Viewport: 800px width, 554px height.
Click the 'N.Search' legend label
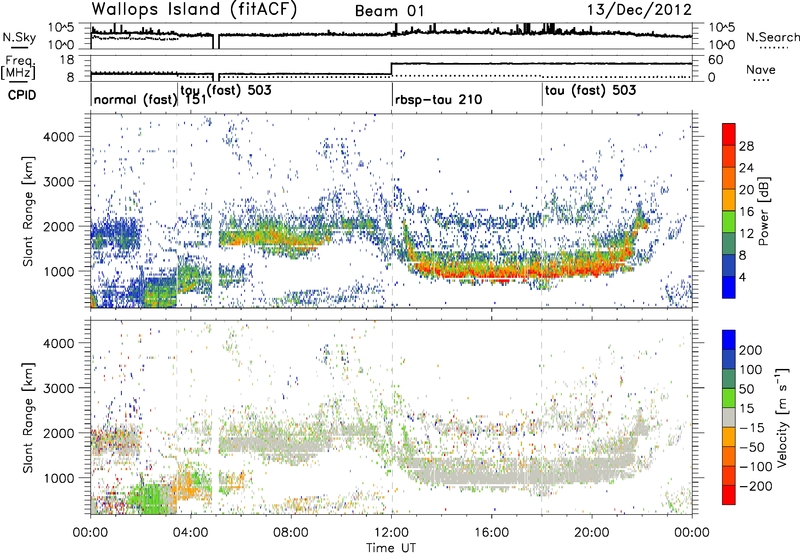click(772, 37)
